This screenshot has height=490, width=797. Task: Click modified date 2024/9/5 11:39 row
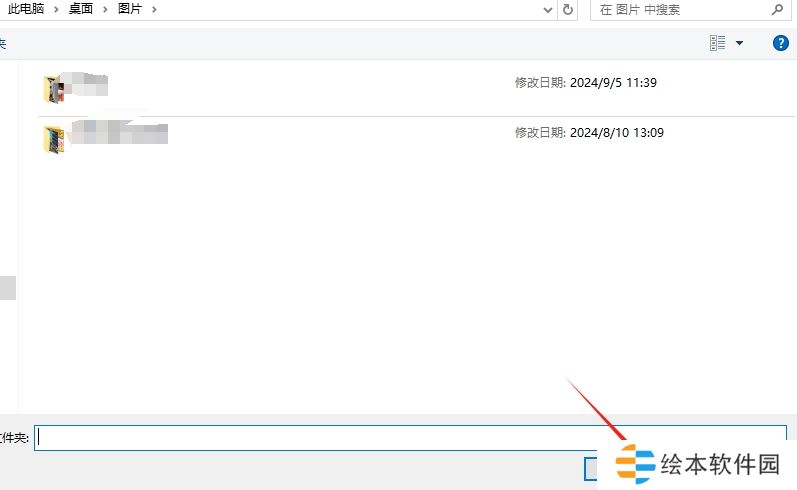585,83
